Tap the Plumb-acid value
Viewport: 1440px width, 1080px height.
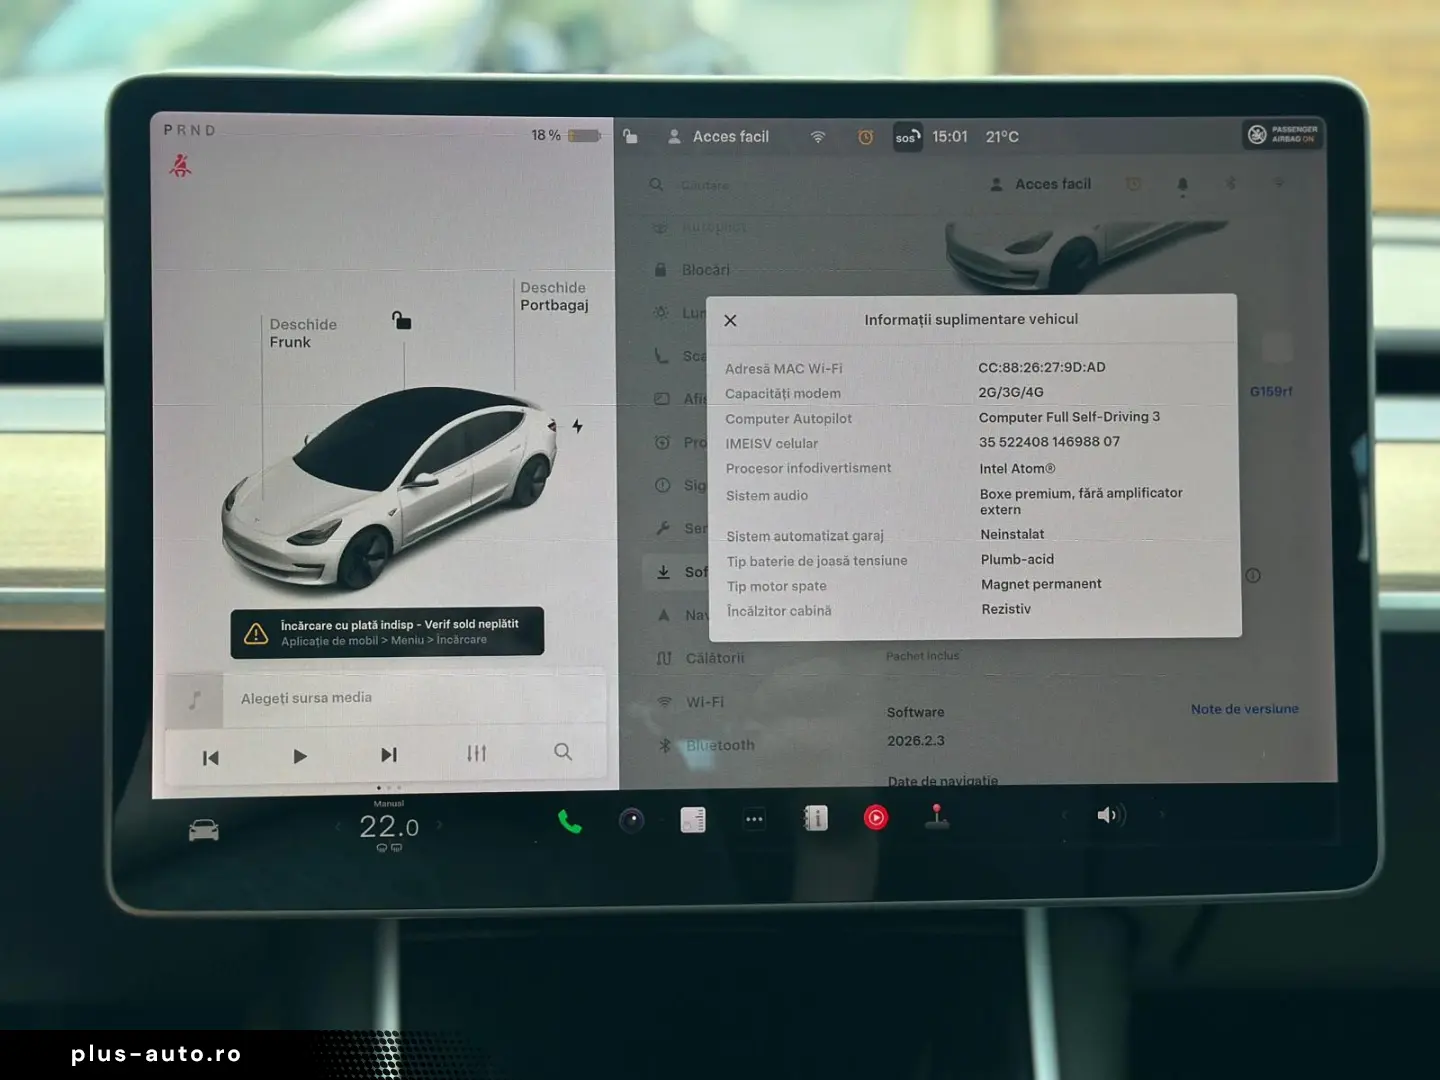[1017, 559]
